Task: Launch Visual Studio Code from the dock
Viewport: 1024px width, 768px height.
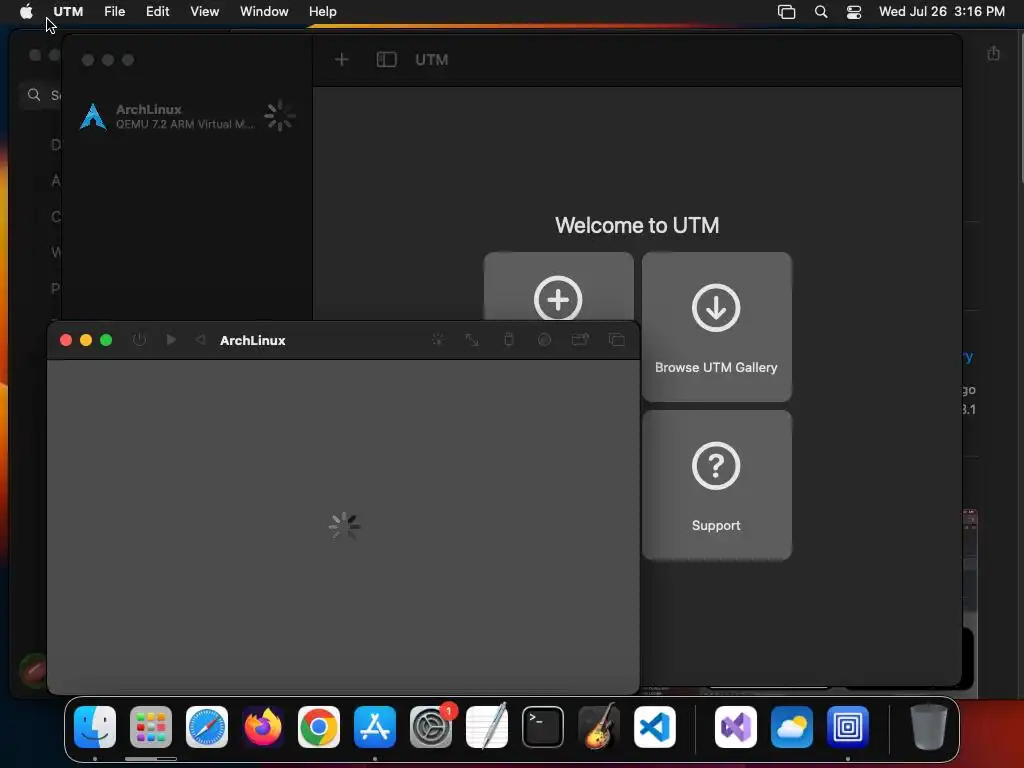Action: click(655, 727)
